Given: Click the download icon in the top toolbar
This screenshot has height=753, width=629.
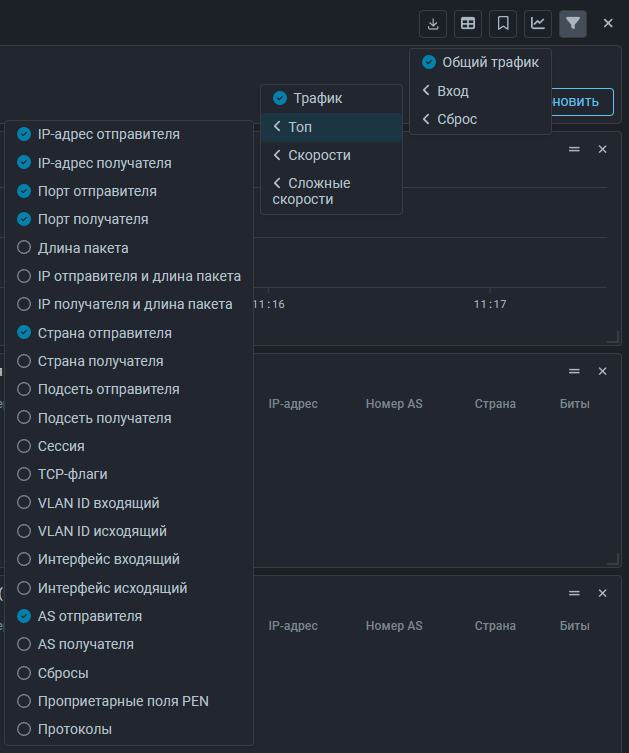Looking at the screenshot, I should tap(433, 23).
